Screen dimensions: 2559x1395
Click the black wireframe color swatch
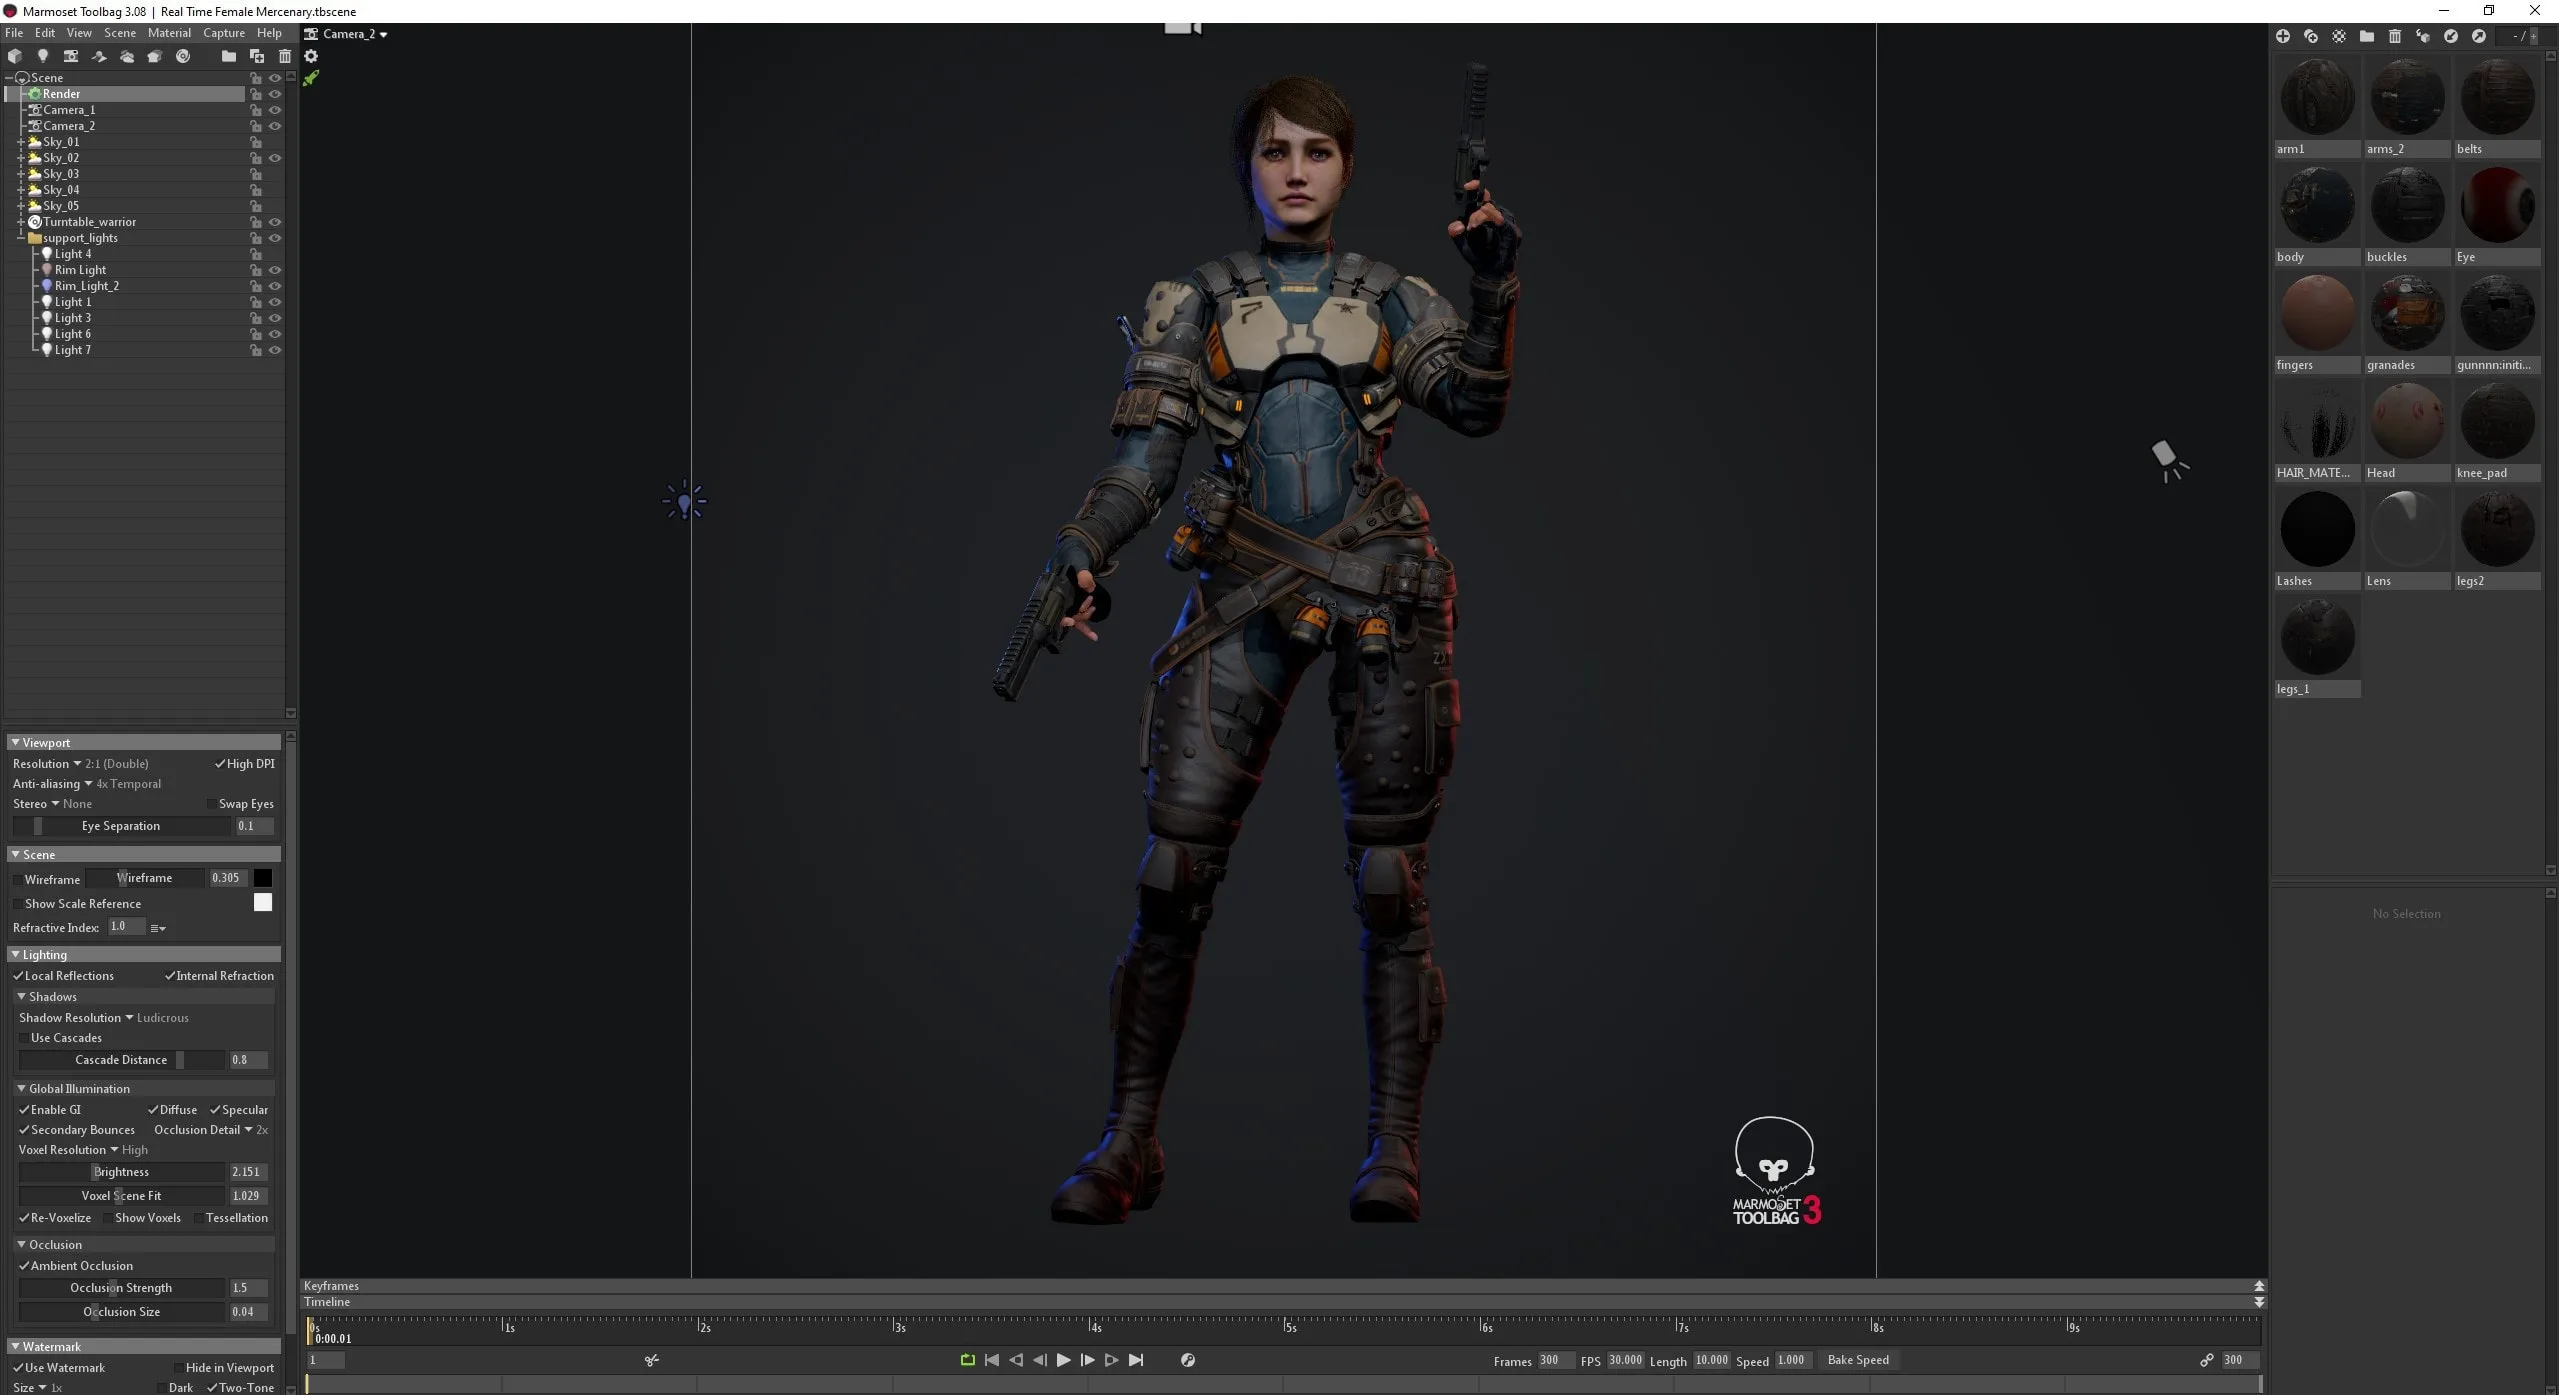click(x=263, y=878)
